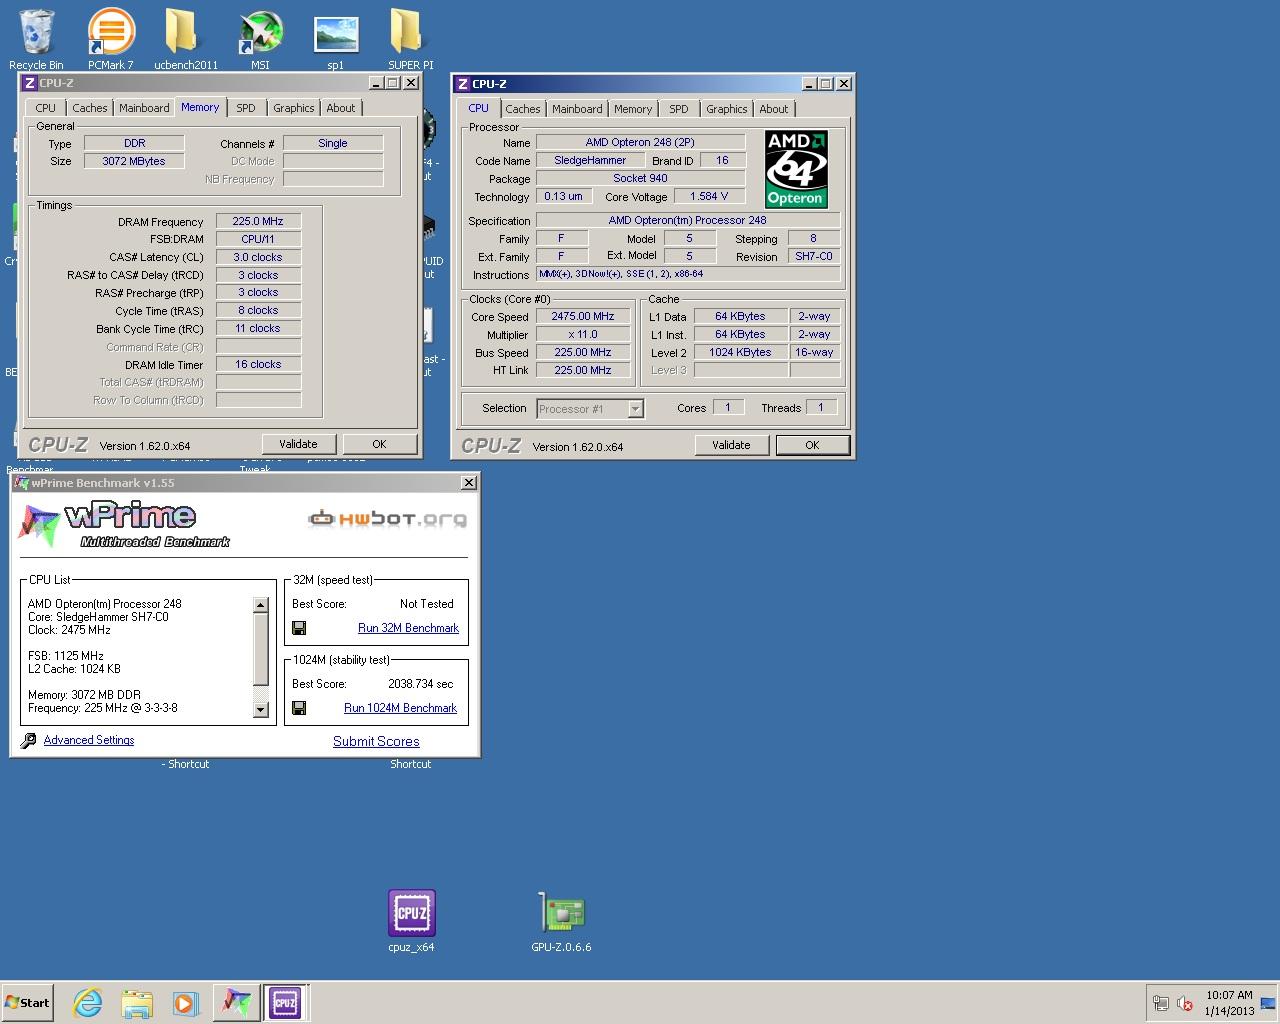Open Caches tab in the memory CPU-Z window
The image size is (1280, 1024).
tap(89, 108)
